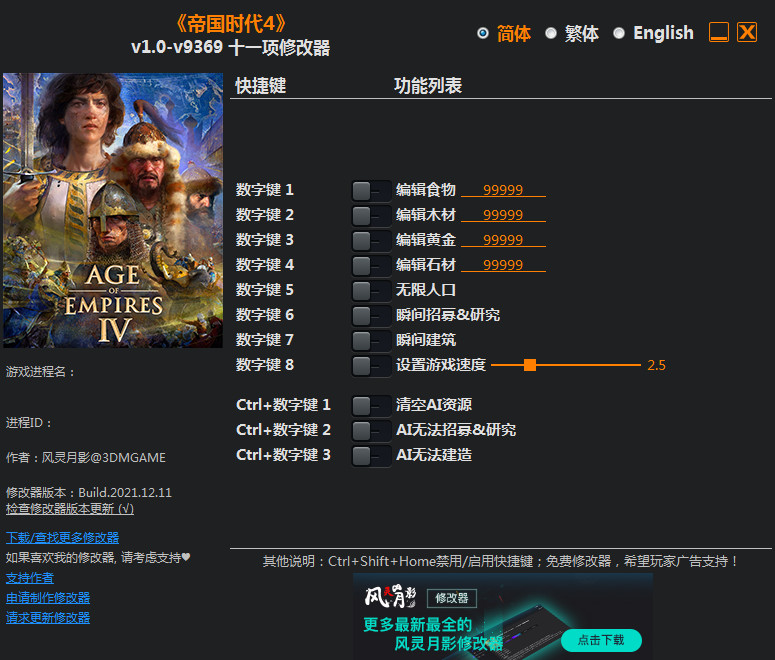775x660 pixels.
Task: Click the 支持作者 link
Action: pyautogui.click(x=30, y=578)
